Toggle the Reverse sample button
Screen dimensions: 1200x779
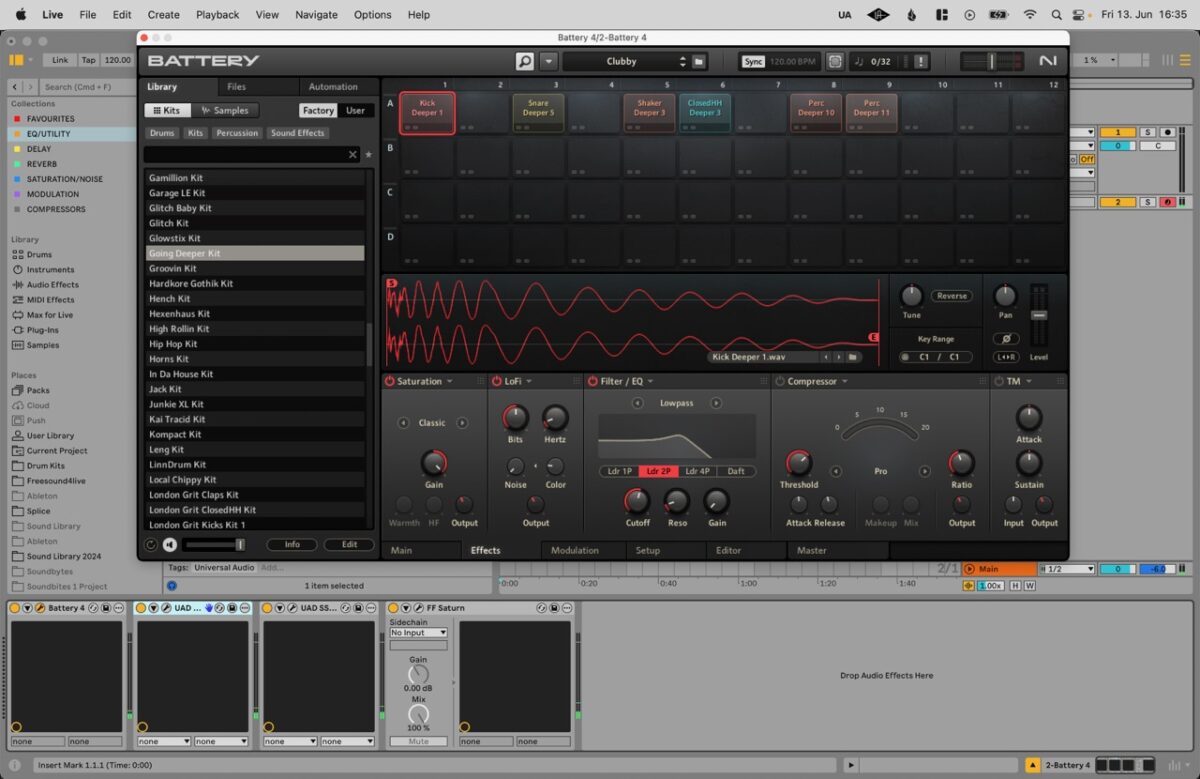coord(952,296)
